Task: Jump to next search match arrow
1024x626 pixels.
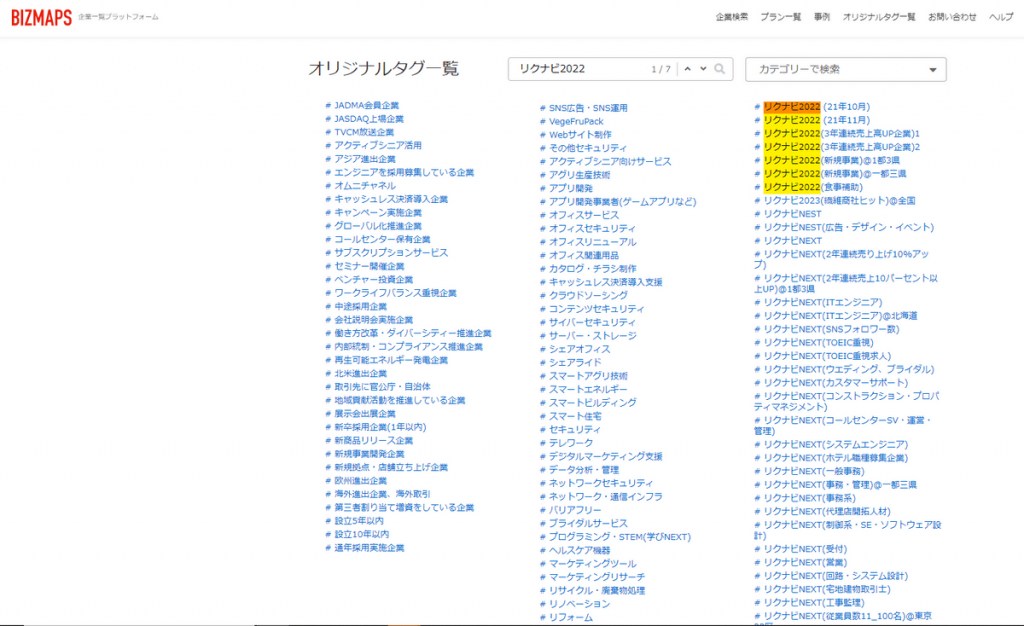Action: (703, 69)
